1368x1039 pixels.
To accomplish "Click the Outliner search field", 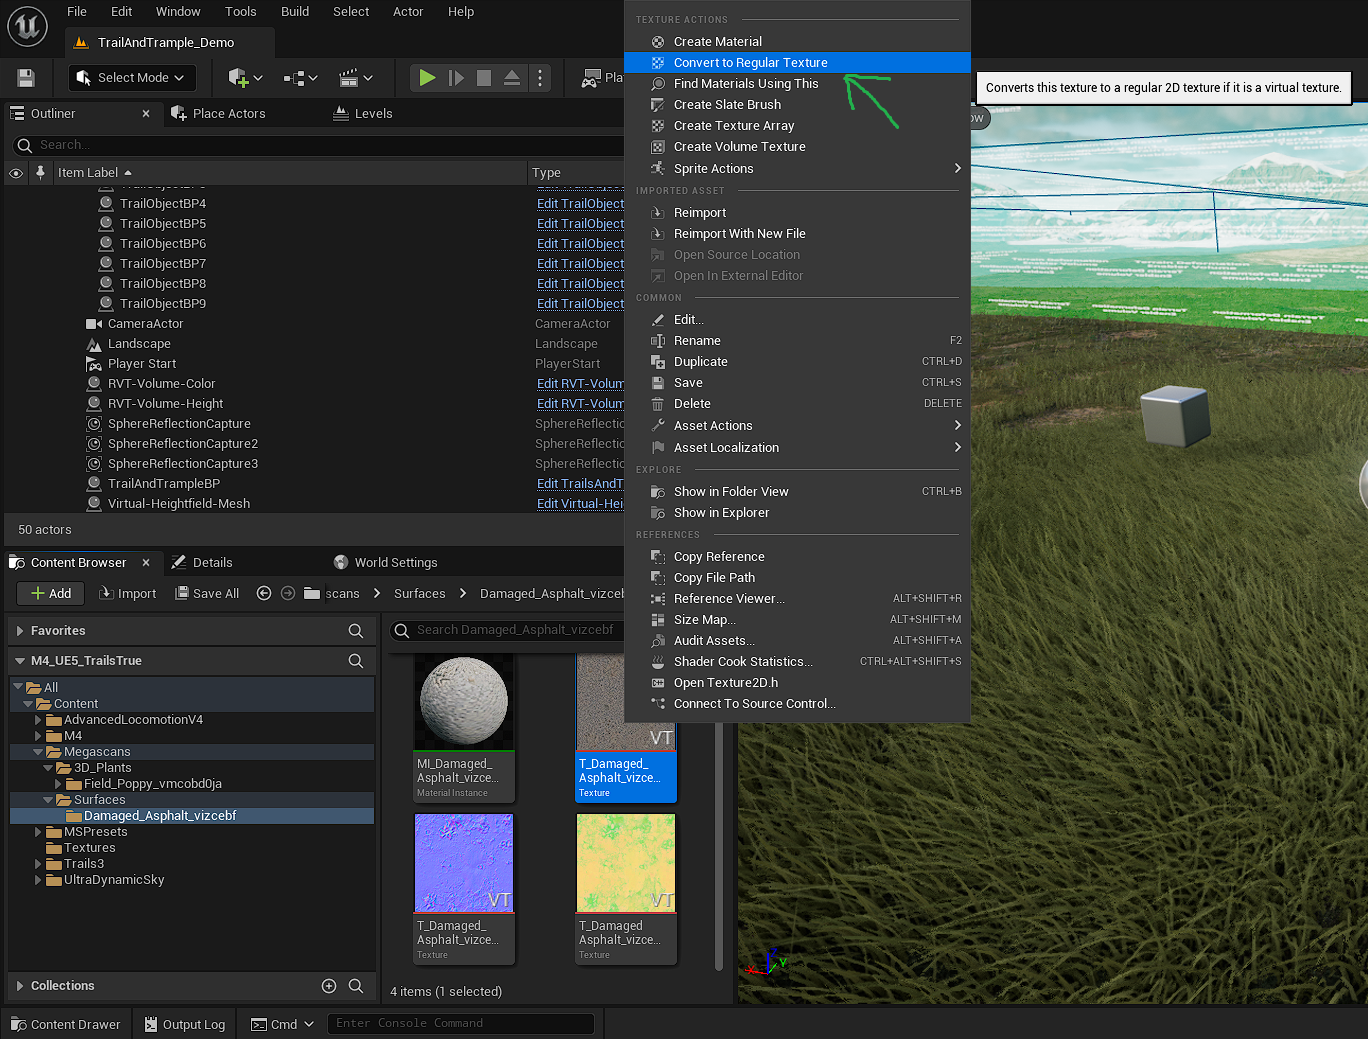I will point(318,145).
